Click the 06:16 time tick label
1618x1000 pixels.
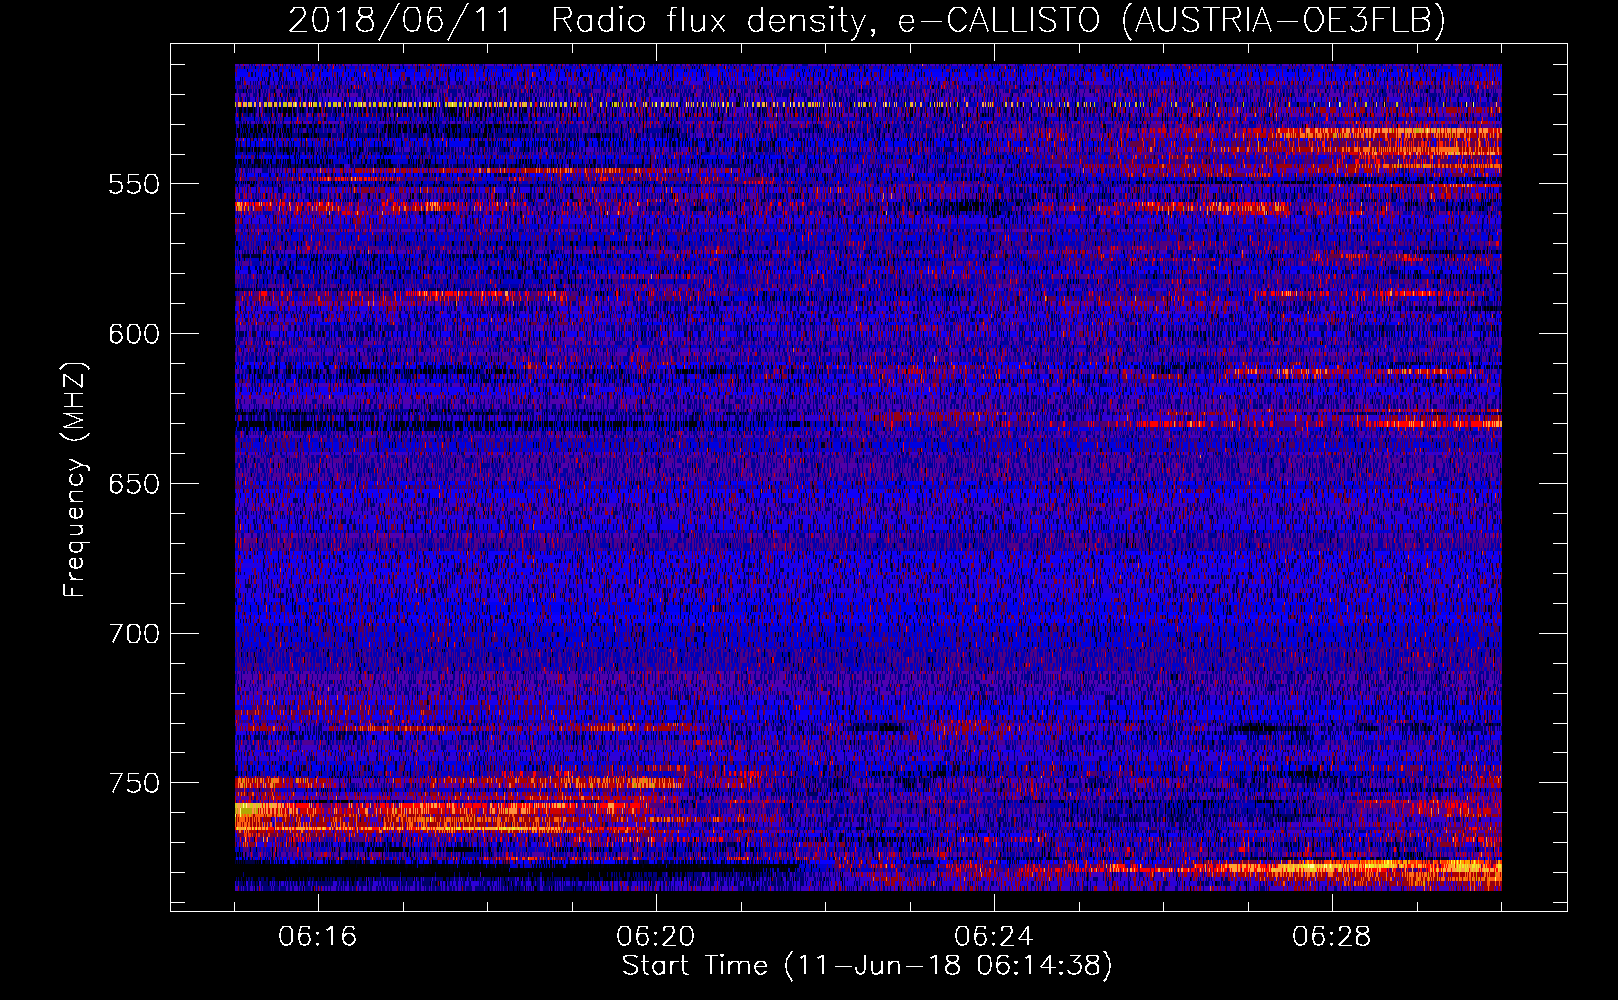pyautogui.click(x=318, y=937)
